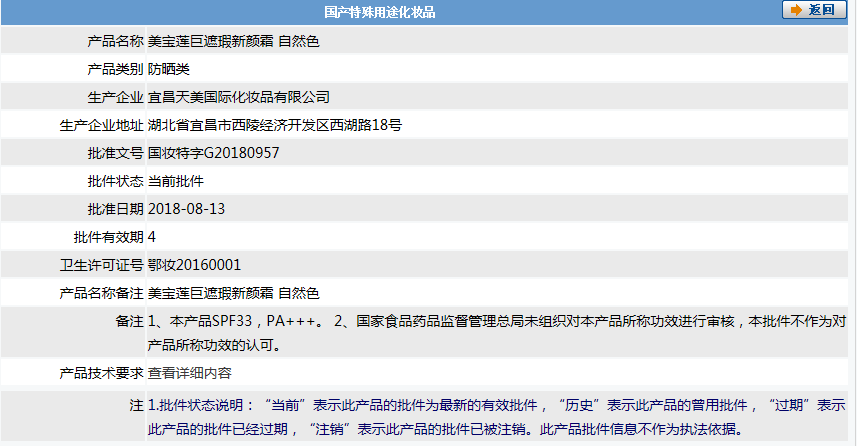Select the 生产企业 label
Image resolution: width=857 pixels, height=446 pixels.
tap(115, 97)
